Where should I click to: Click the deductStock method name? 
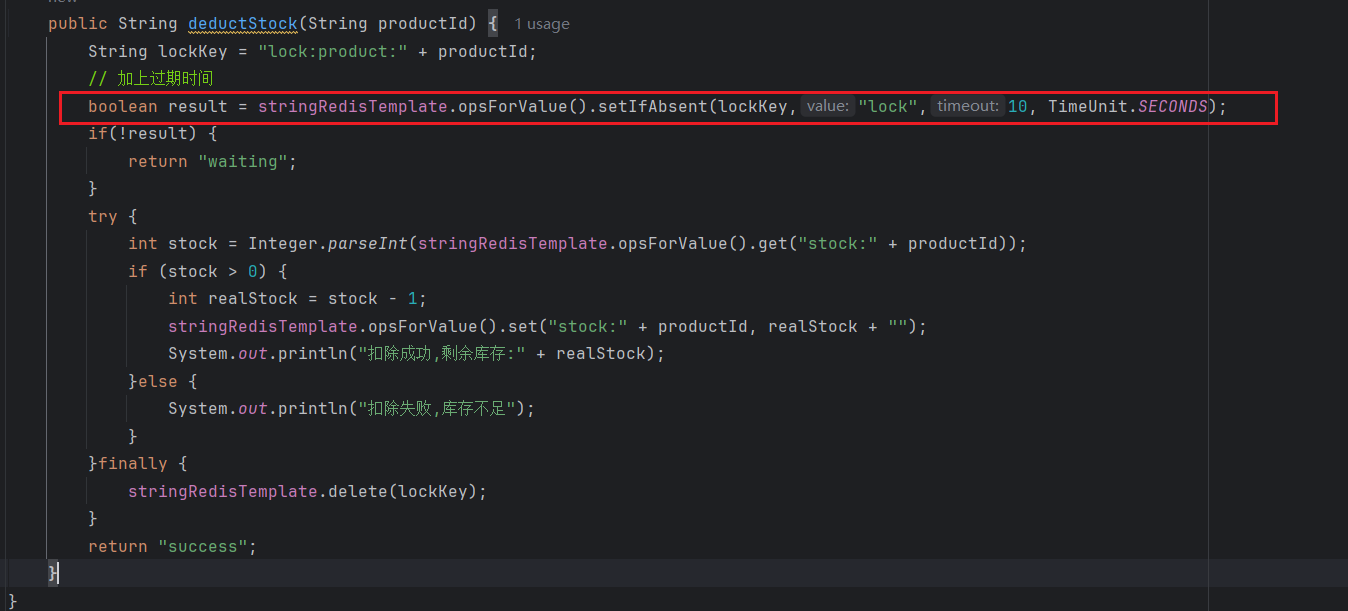tap(243, 23)
